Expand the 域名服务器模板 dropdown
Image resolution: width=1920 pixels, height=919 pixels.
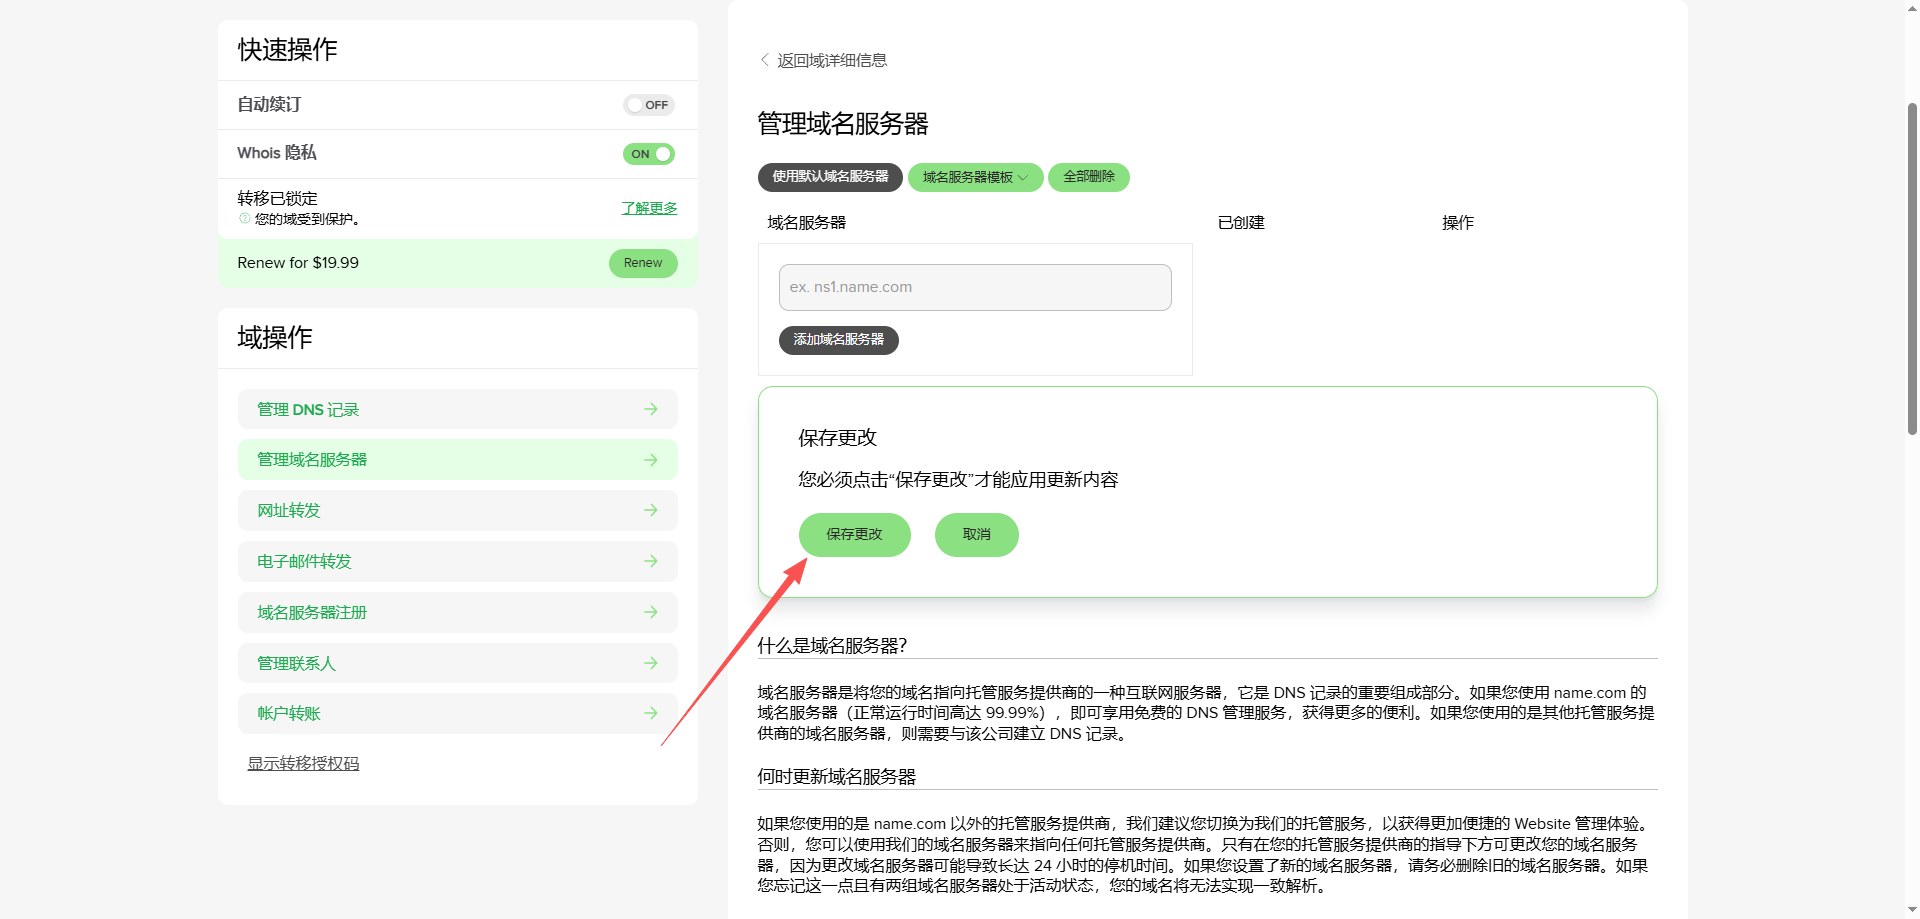click(975, 177)
